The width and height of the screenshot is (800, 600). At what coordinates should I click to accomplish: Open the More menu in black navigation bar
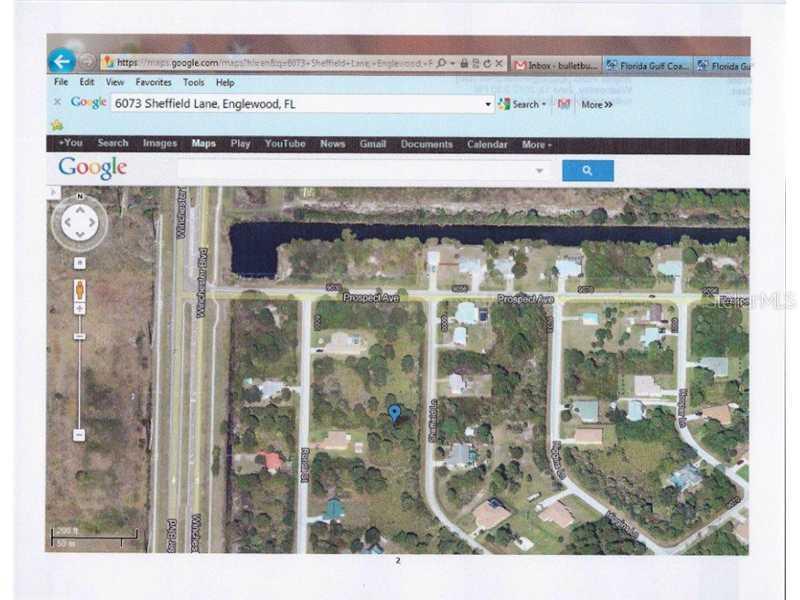pos(536,144)
